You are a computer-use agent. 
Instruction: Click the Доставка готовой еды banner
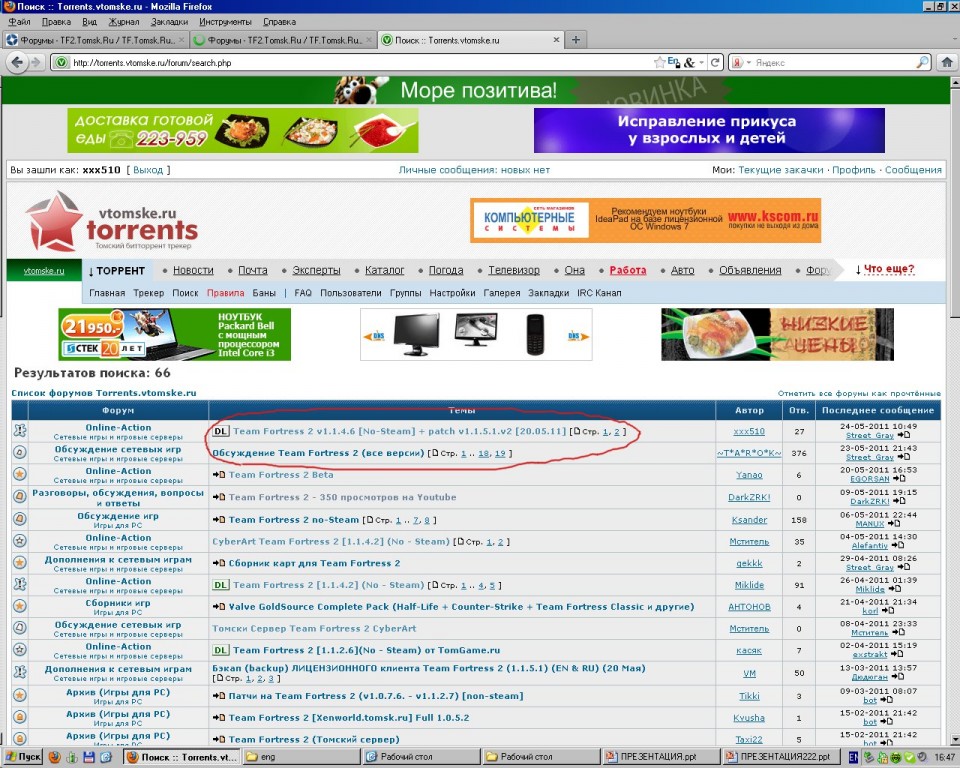click(x=243, y=130)
